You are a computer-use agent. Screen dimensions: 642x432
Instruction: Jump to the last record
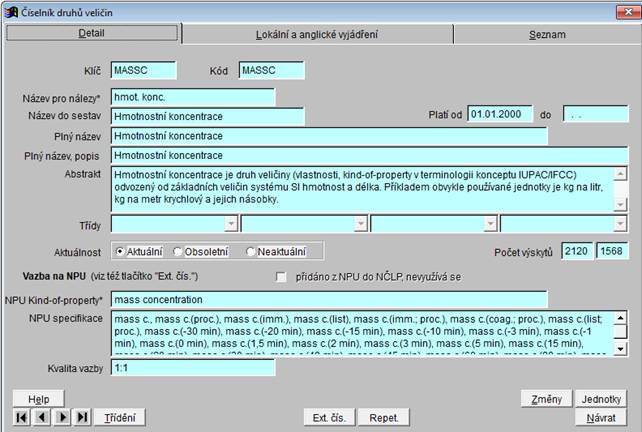[82, 417]
